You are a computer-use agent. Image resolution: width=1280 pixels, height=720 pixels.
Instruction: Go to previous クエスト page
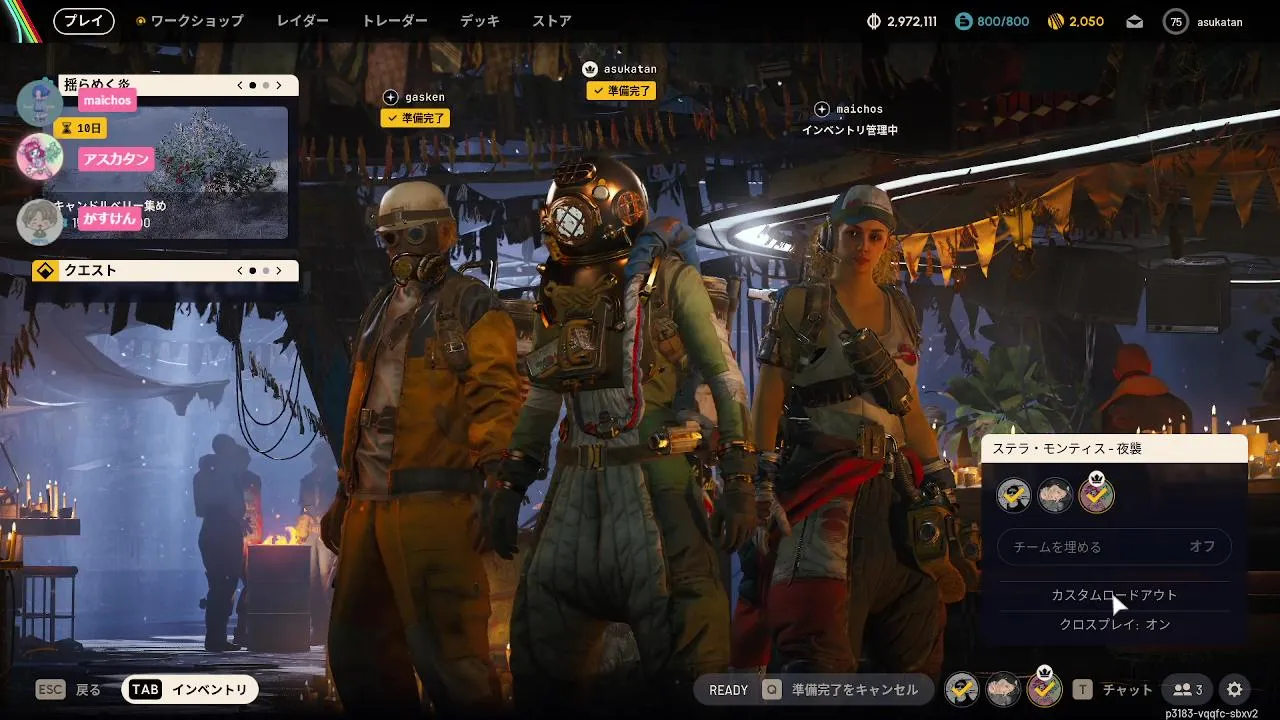point(240,271)
